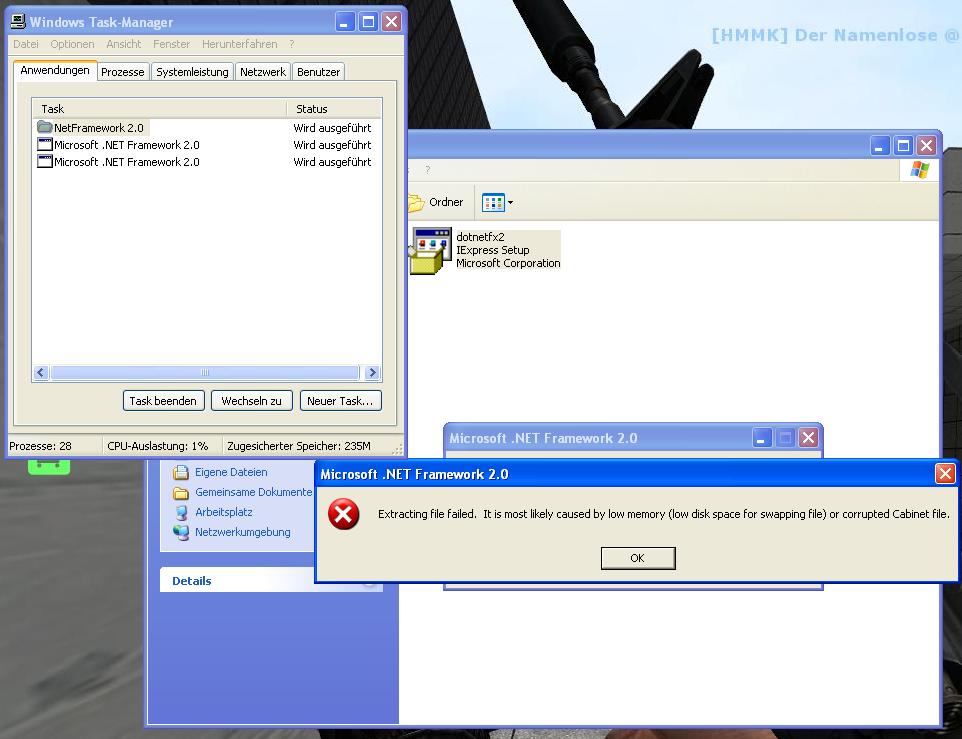
Task: Click the Ordner folders toolbar icon
Action: [417, 202]
